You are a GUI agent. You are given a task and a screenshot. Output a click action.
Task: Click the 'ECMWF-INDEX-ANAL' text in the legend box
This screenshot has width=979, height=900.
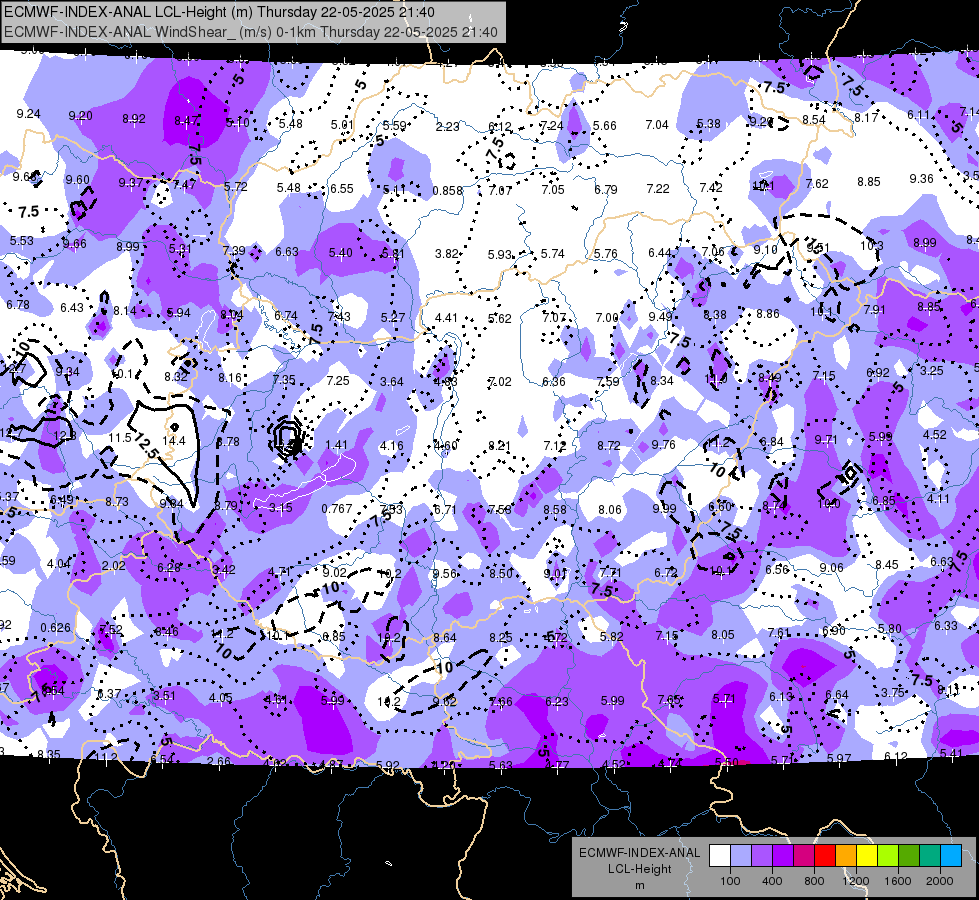(x=639, y=853)
